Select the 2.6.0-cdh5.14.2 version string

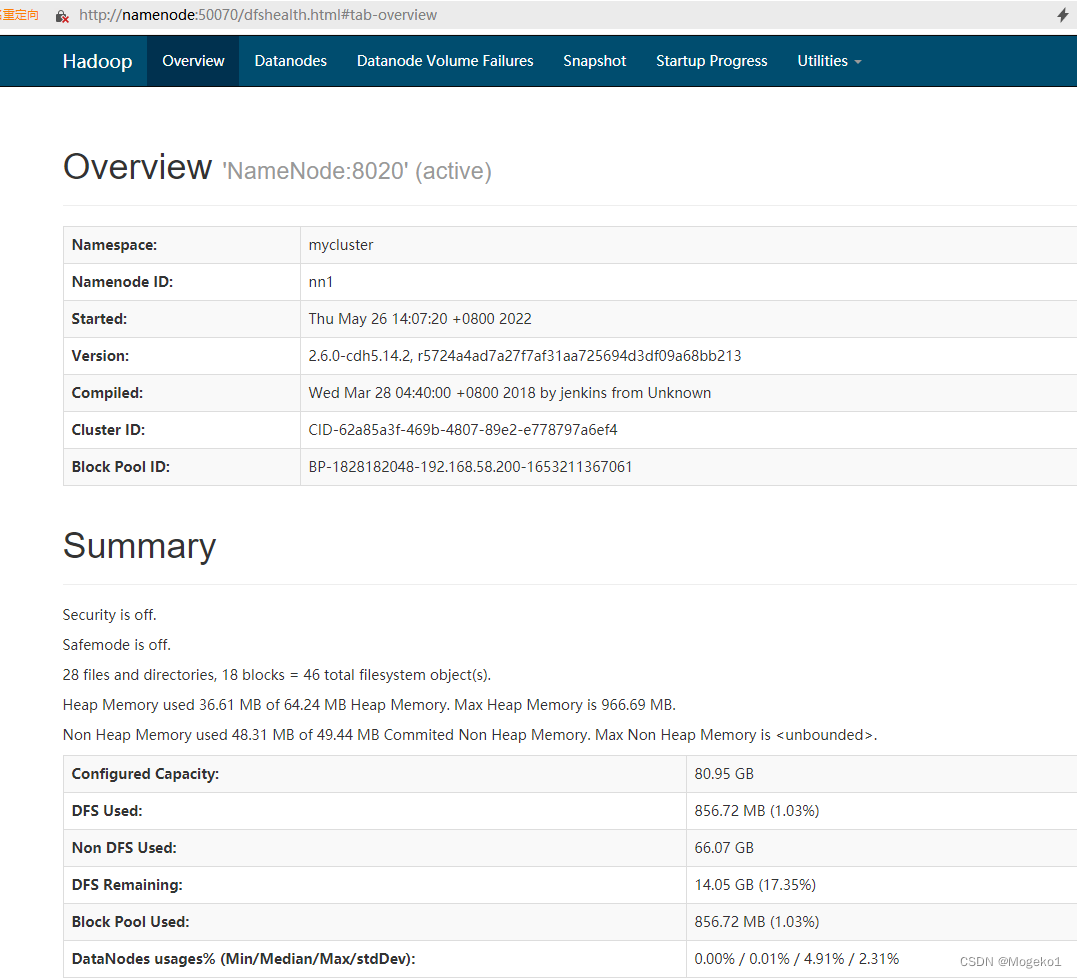(525, 356)
